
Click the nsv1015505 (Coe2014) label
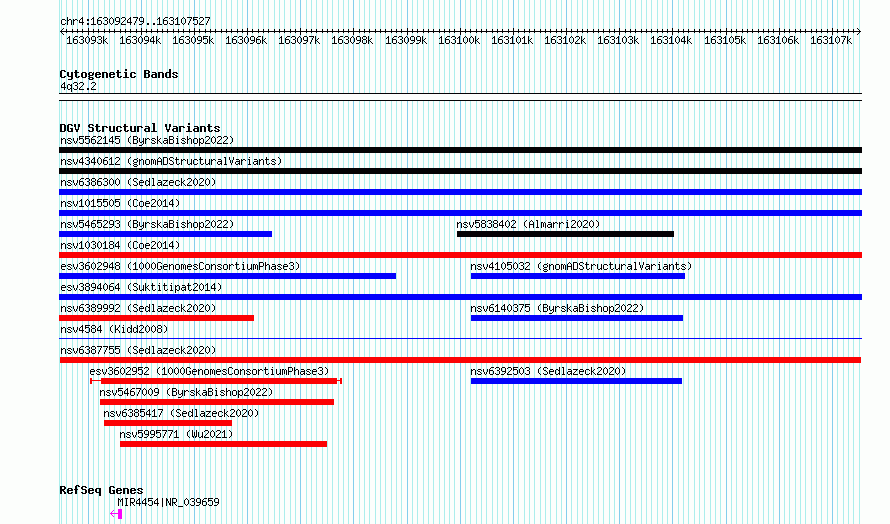pos(120,203)
